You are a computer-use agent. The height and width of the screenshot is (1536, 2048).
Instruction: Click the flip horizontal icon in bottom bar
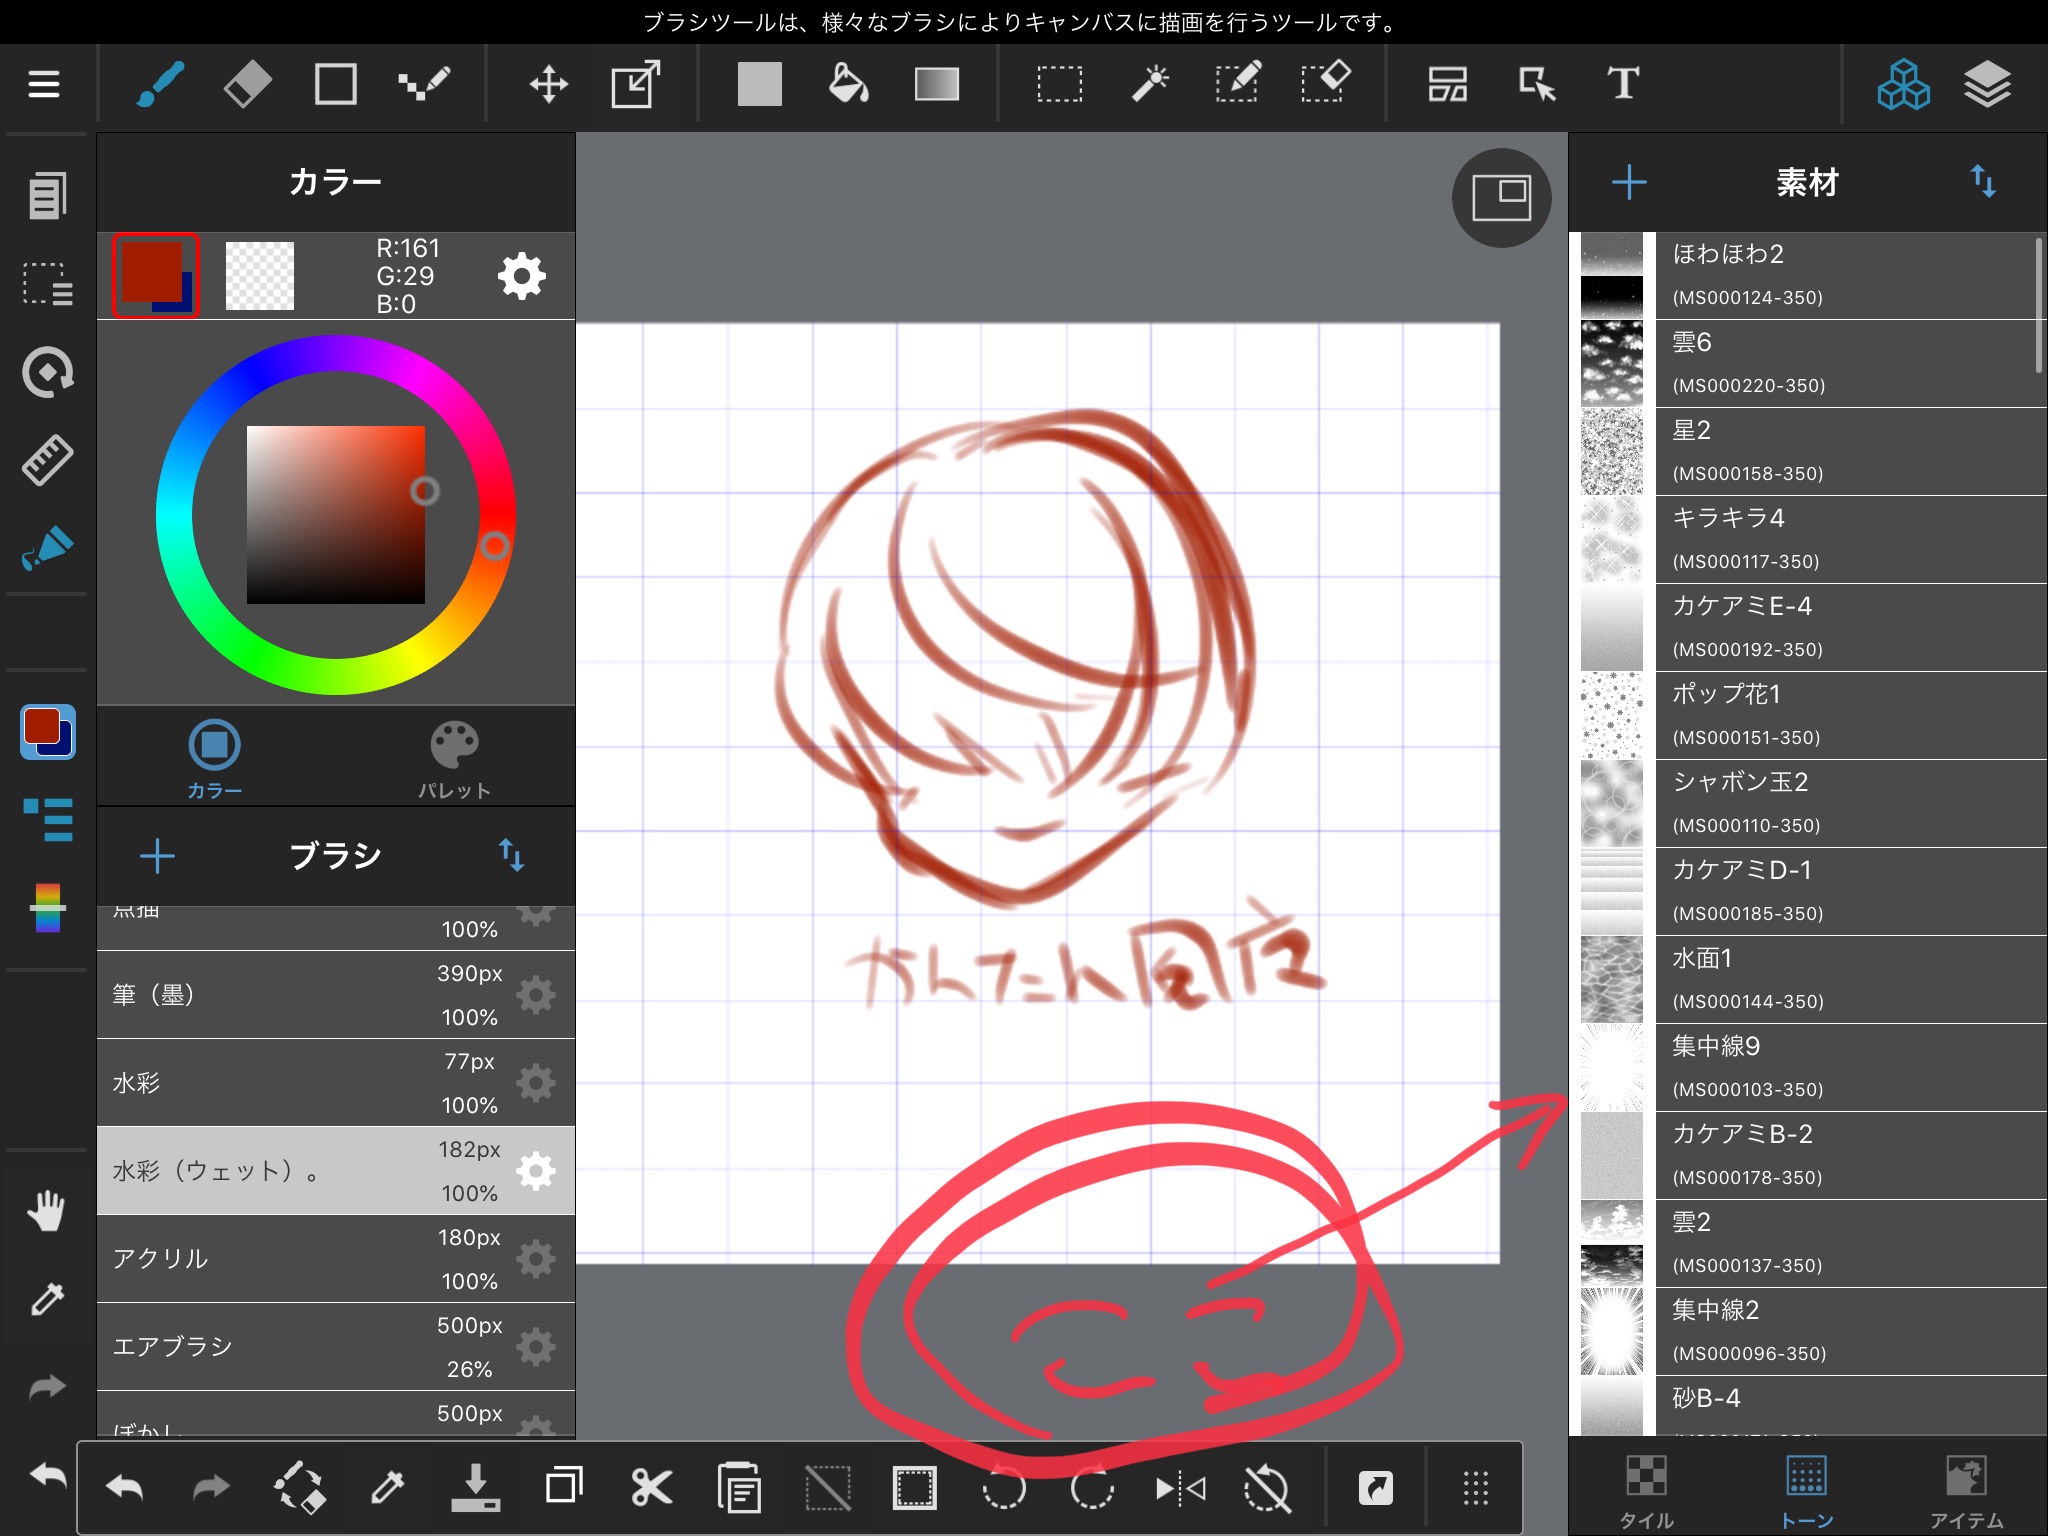point(1180,1489)
